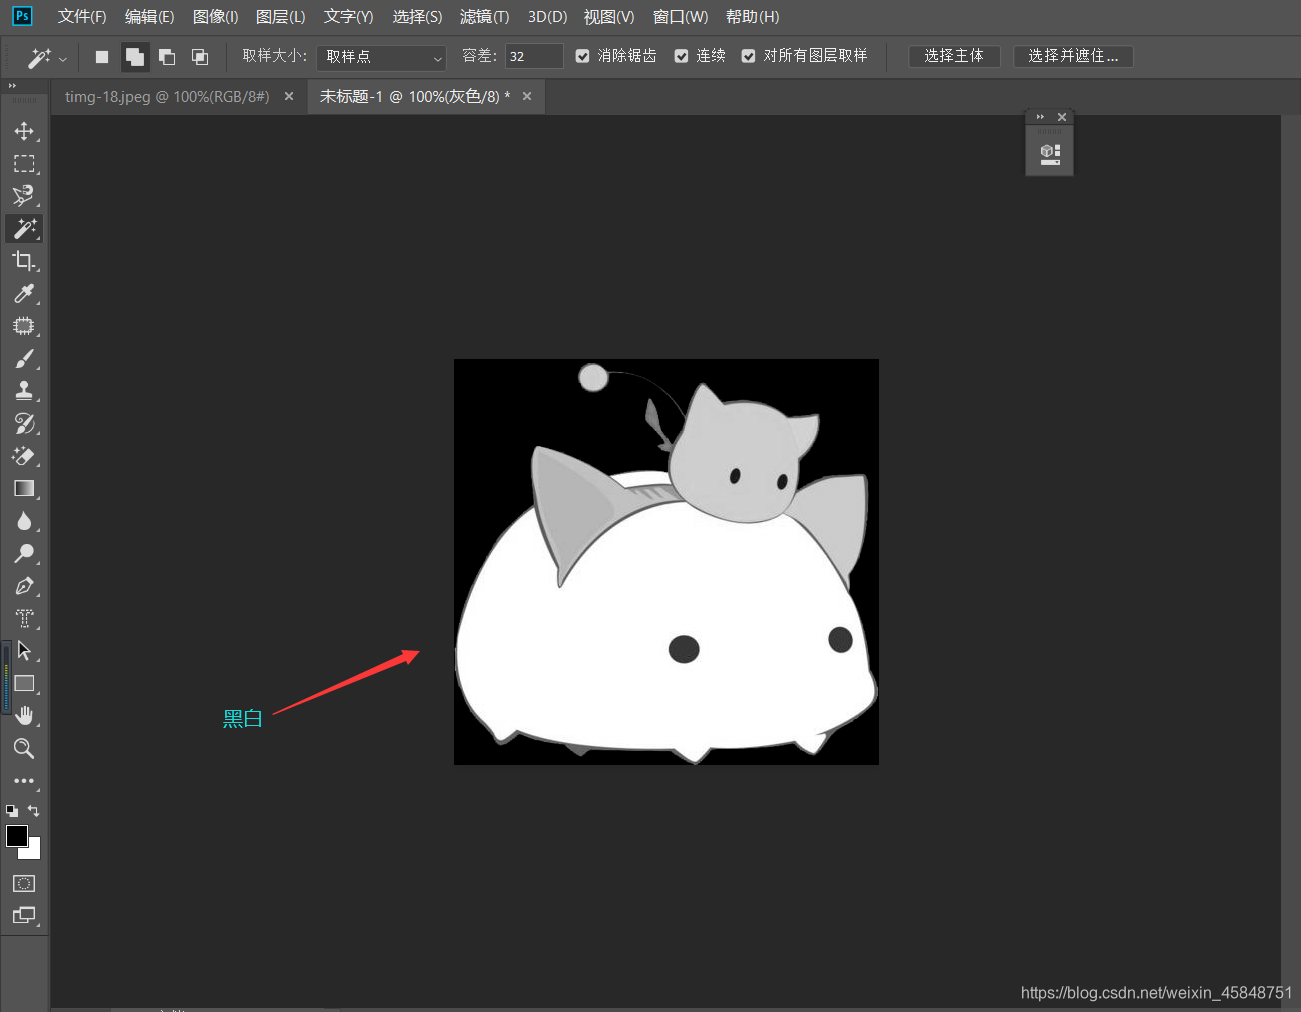
Task: Select the Magic Wand tool in toolbox
Action: 24,228
